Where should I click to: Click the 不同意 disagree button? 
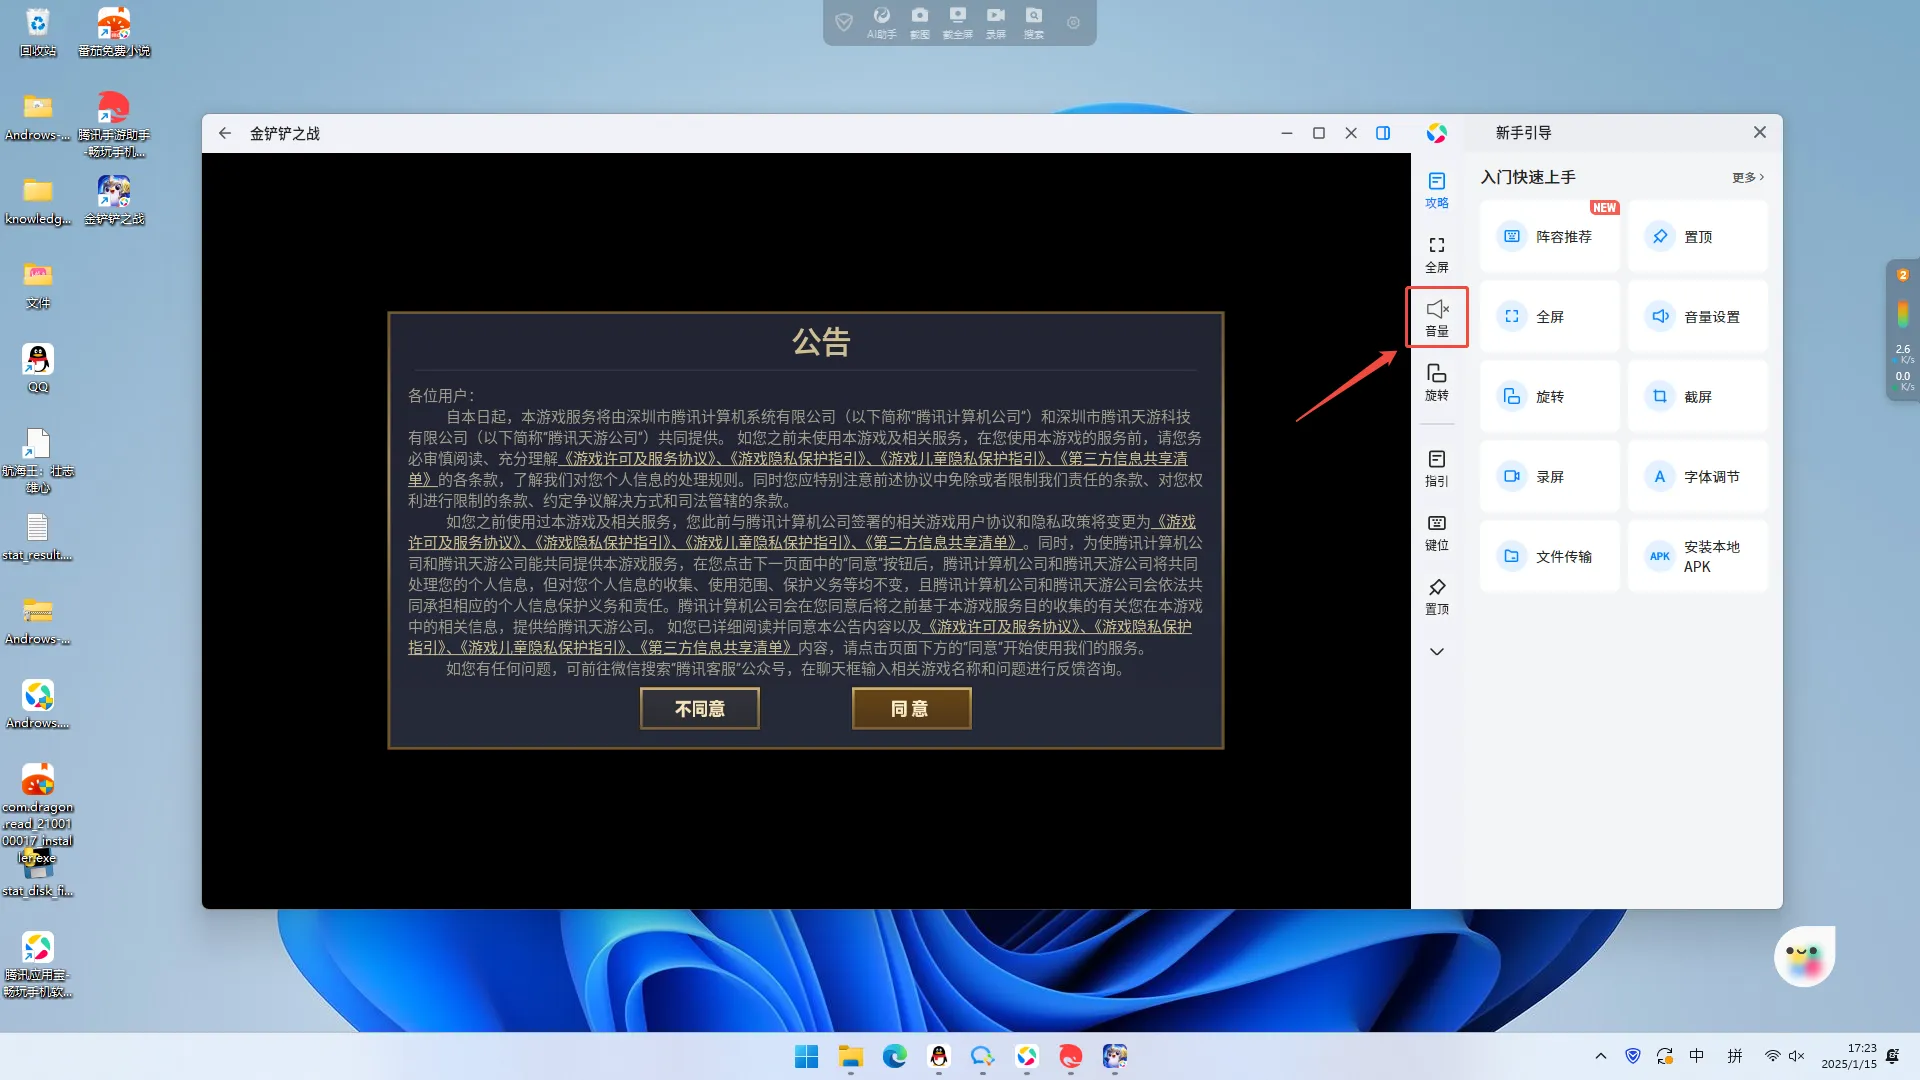point(699,708)
